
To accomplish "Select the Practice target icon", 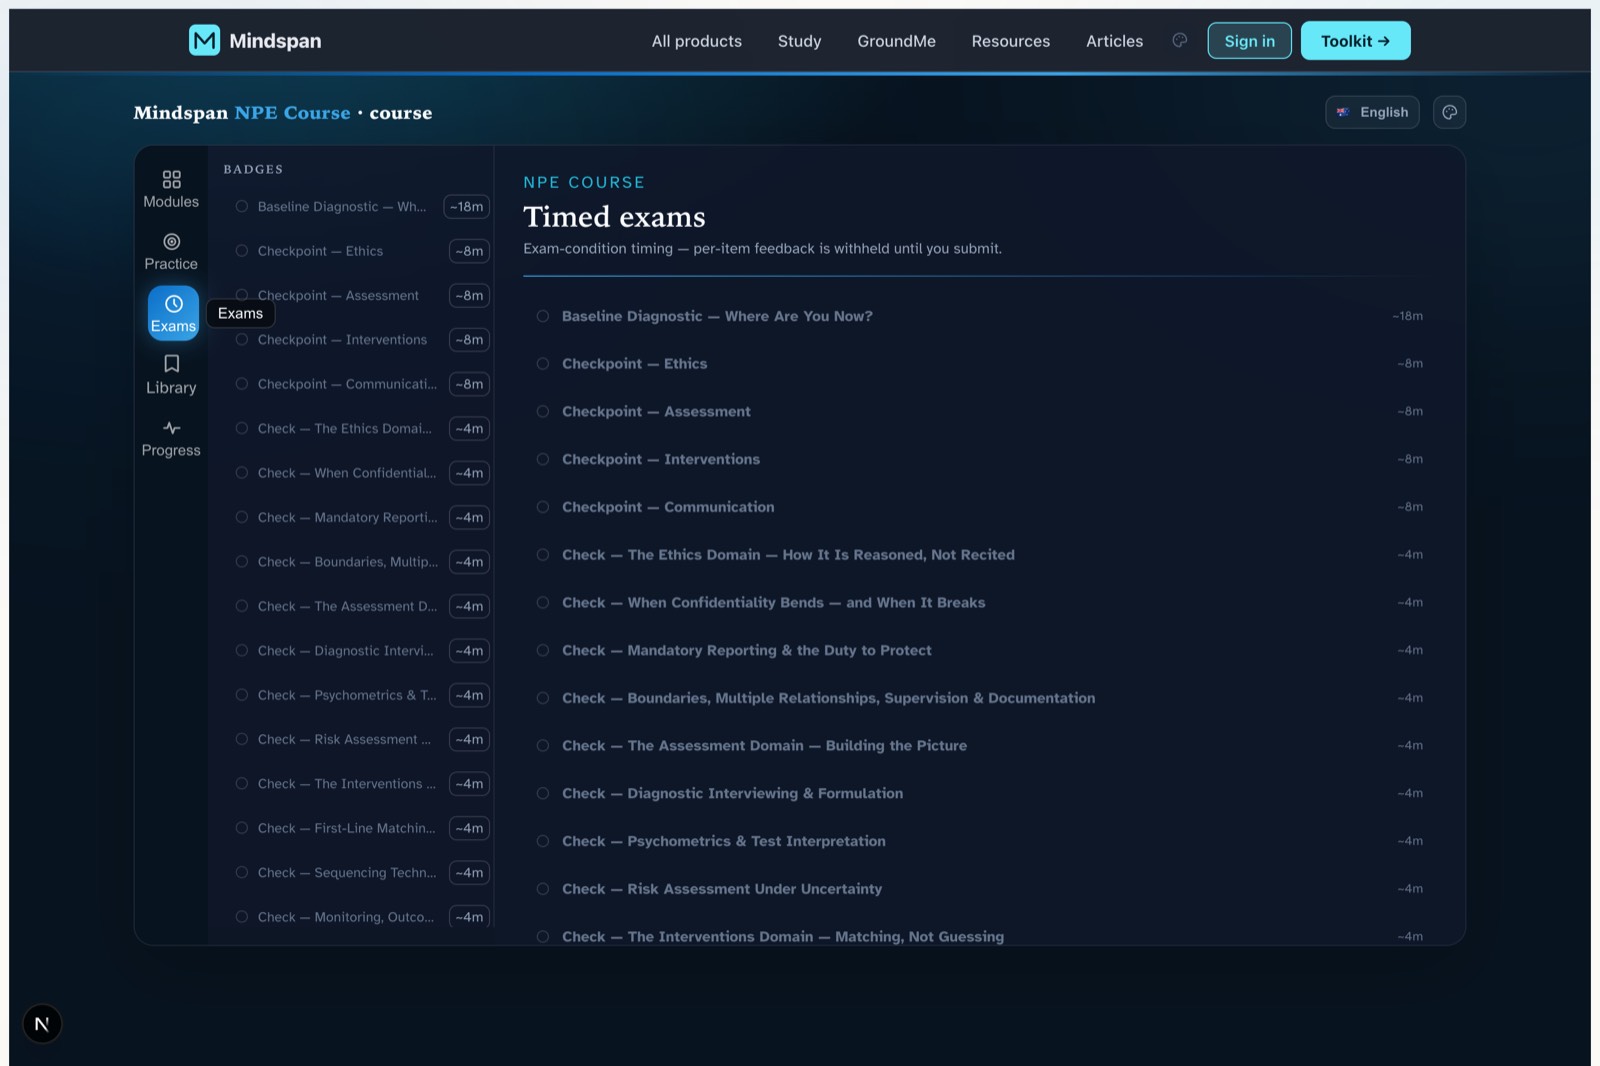I will [x=171, y=241].
